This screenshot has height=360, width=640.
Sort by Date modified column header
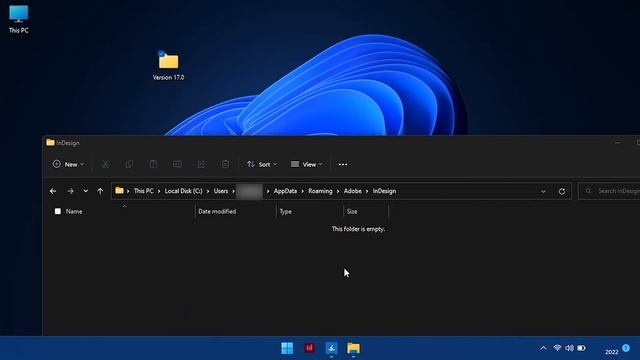point(217,211)
